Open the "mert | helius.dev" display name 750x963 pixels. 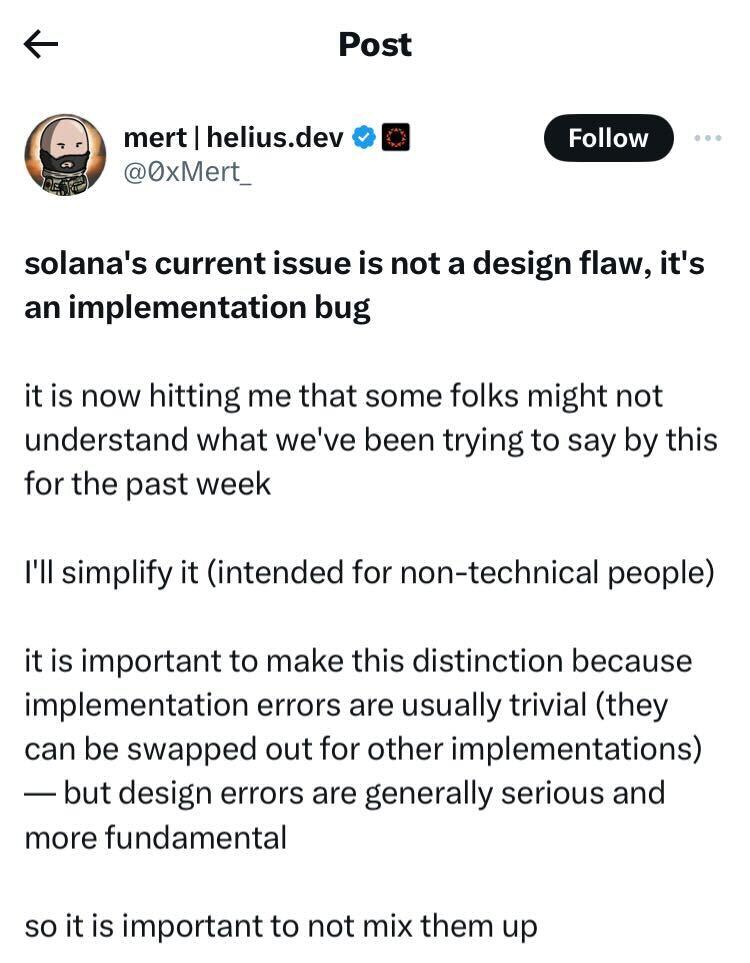(234, 138)
